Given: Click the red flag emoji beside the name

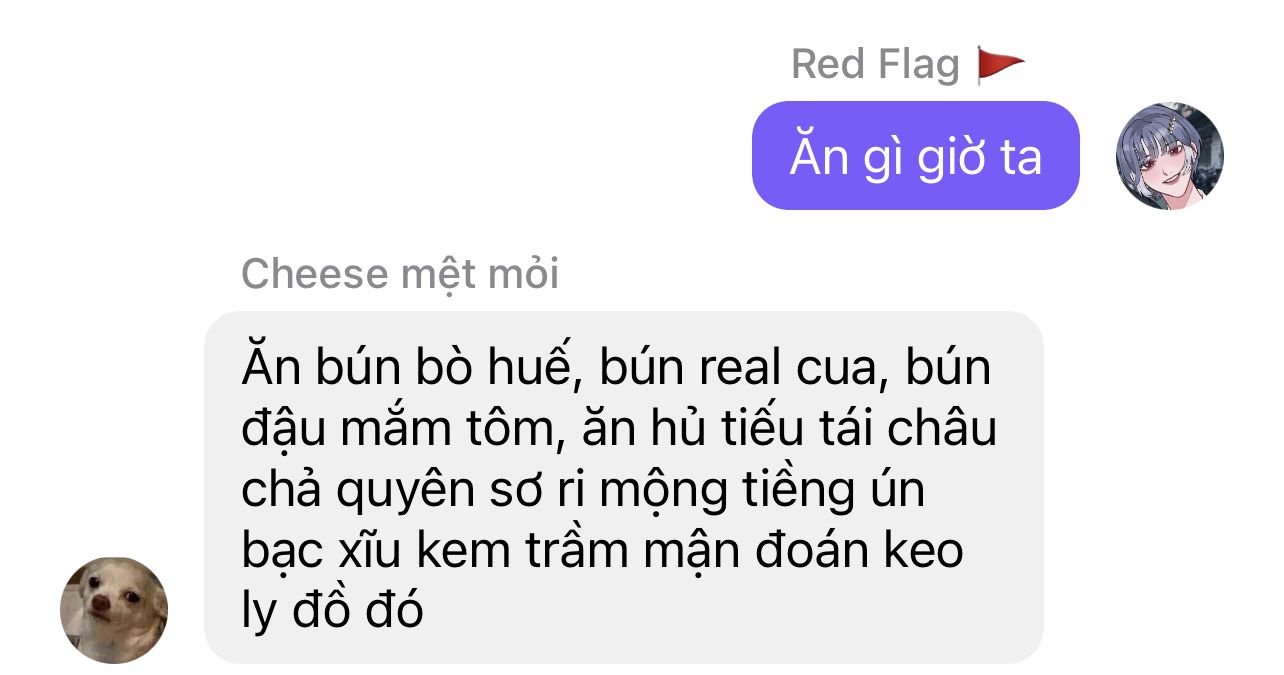Looking at the screenshot, I should (1001, 65).
